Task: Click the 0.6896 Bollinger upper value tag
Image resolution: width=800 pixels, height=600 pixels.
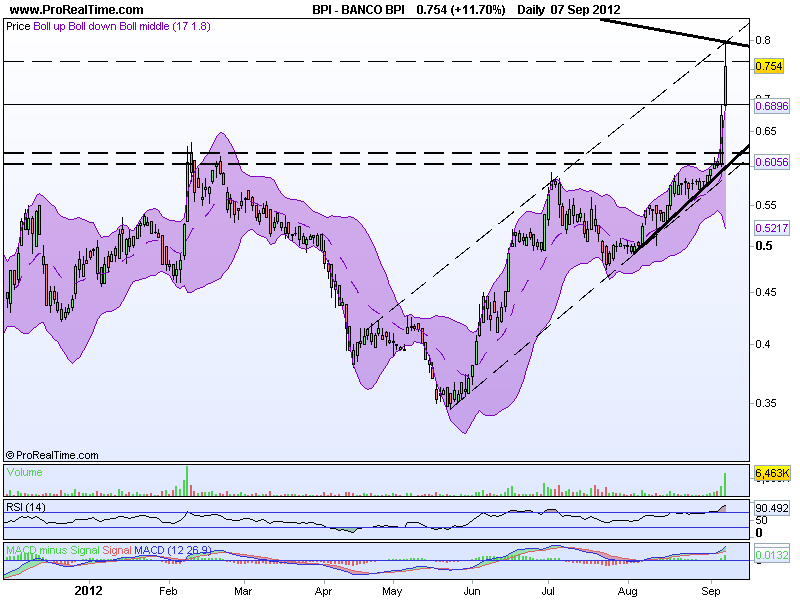Action: (x=772, y=106)
